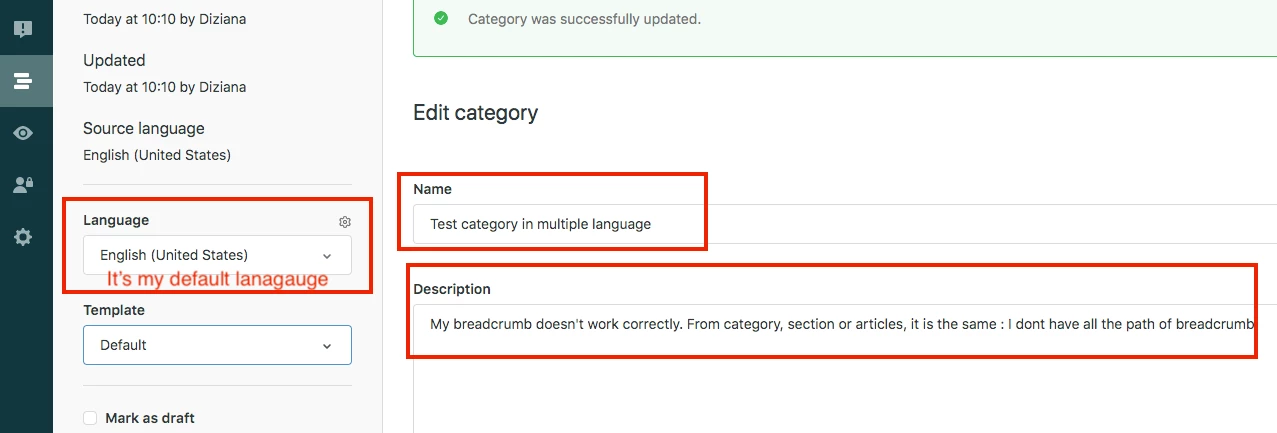This screenshot has height=433, width=1277.
Task: Toggle the Mark as draft checkbox
Action: [x=90, y=418]
